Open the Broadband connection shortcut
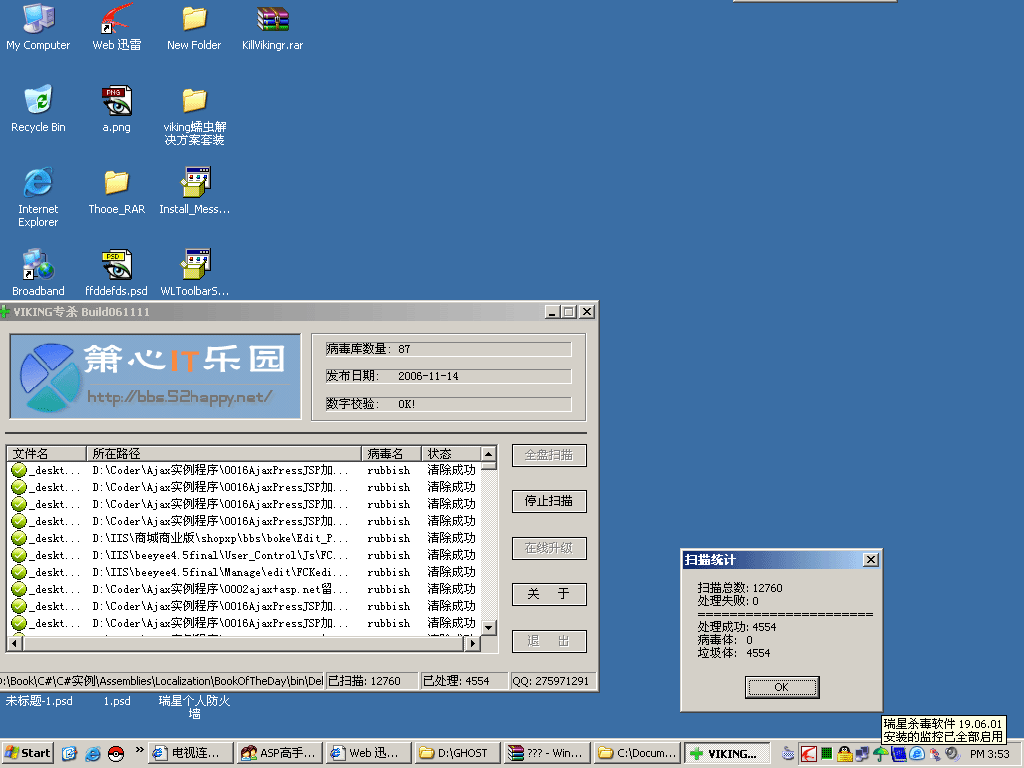 coord(38,266)
